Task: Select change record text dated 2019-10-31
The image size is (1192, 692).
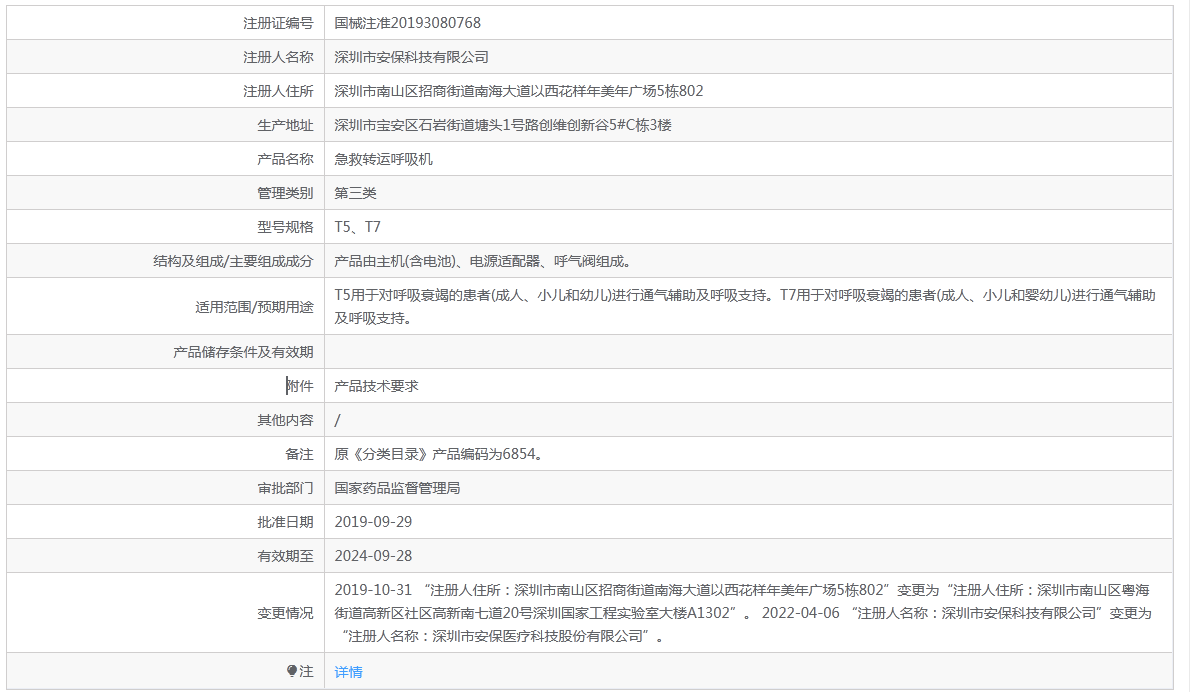Action: [743, 613]
